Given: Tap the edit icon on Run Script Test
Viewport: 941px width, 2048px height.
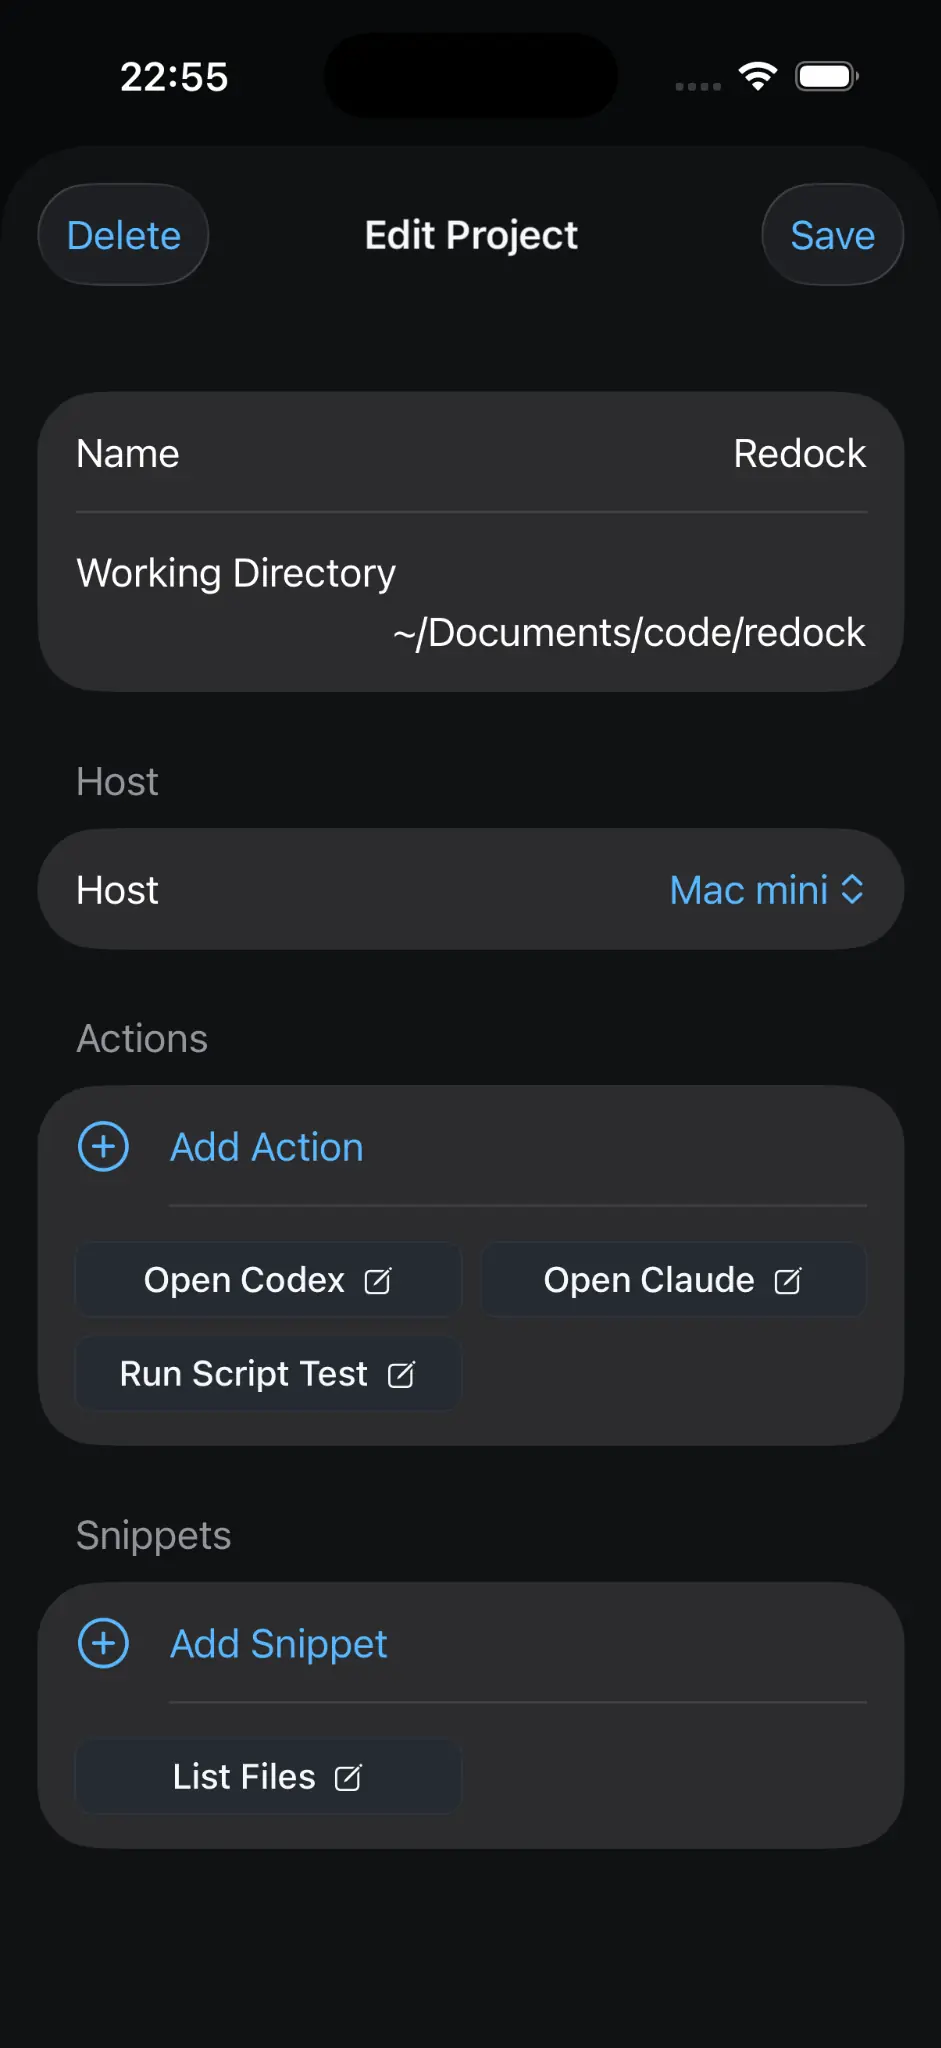Looking at the screenshot, I should (401, 1375).
